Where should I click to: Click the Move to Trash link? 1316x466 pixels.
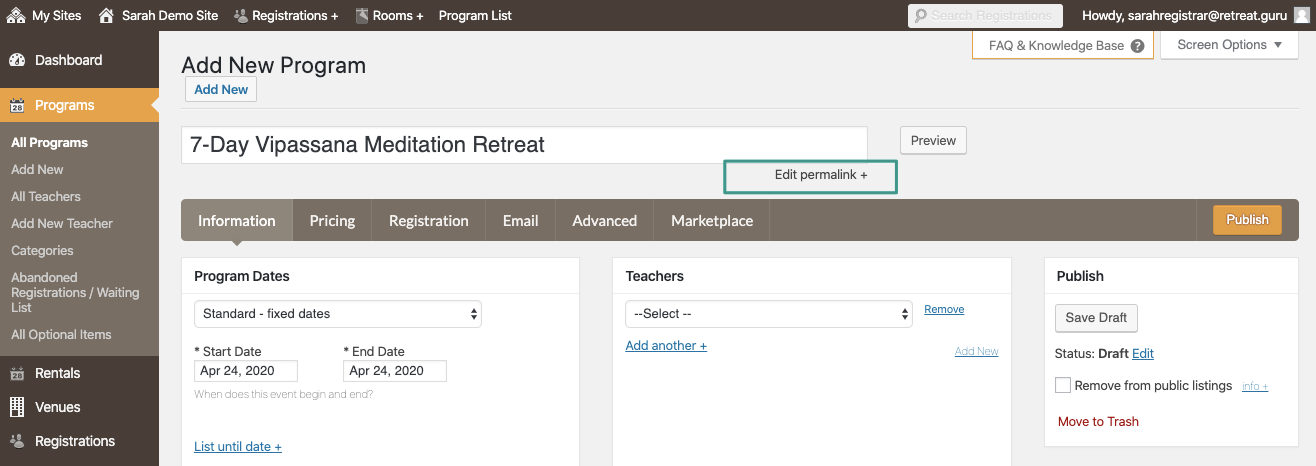(1098, 422)
